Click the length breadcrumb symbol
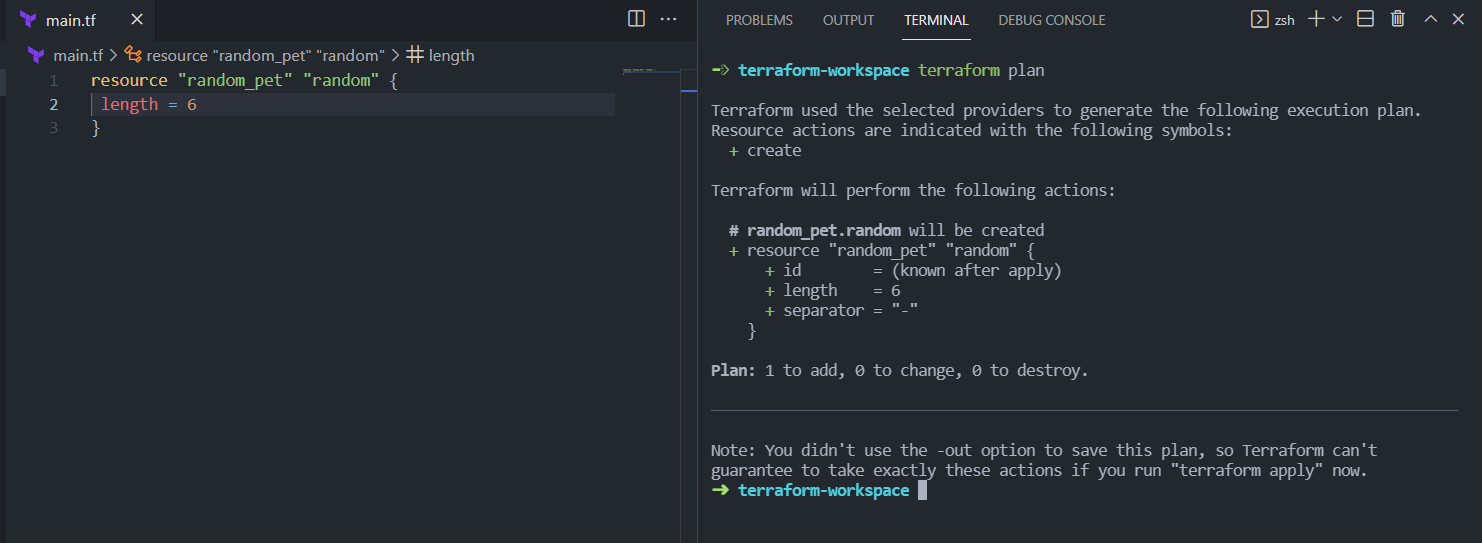This screenshot has height=543, width=1482. coord(450,56)
